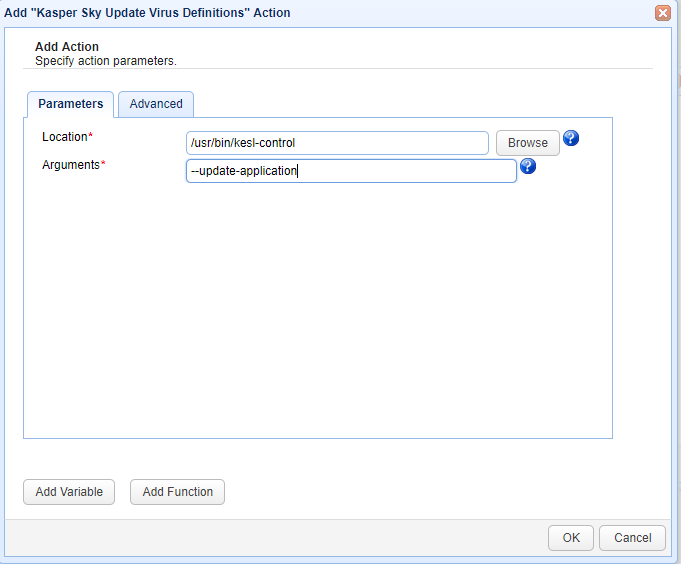Click the 'Add Action' heading
Viewport: 682px width, 568px height.
[x=67, y=47]
